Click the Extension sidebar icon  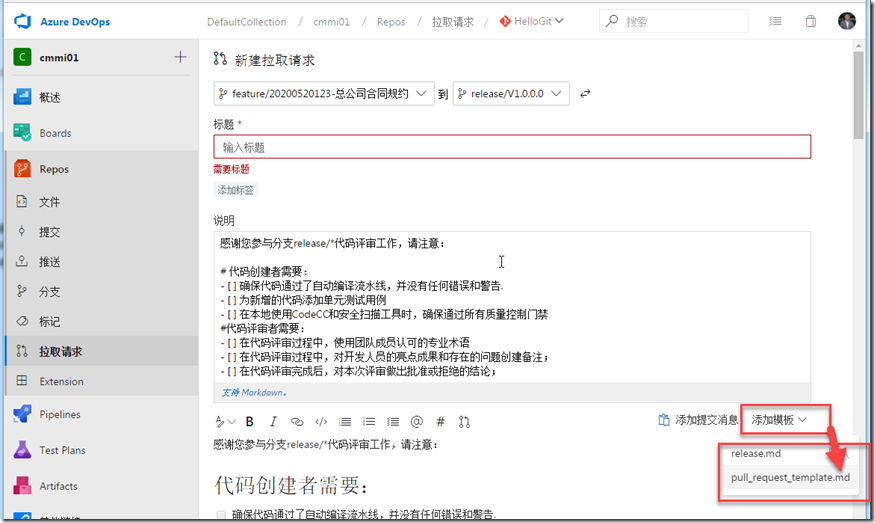(x=22, y=381)
